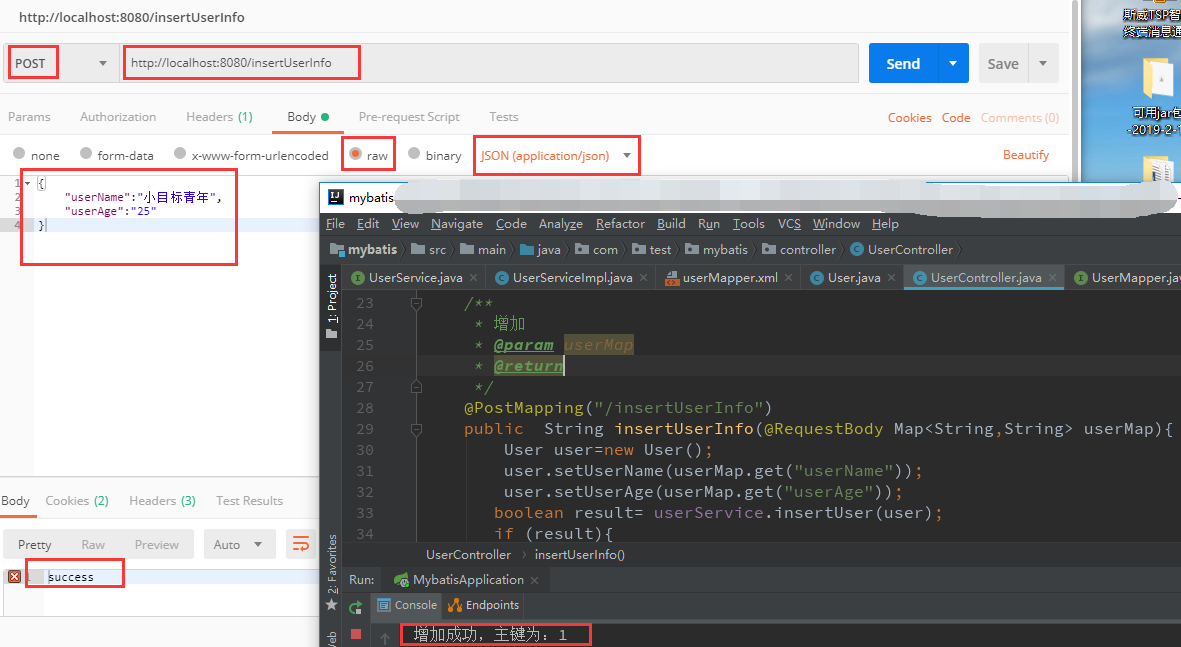Open the JSON (application/json) content type dropdown
Screen dimensions: 1181x647
pyautogui.click(x=556, y=155)
